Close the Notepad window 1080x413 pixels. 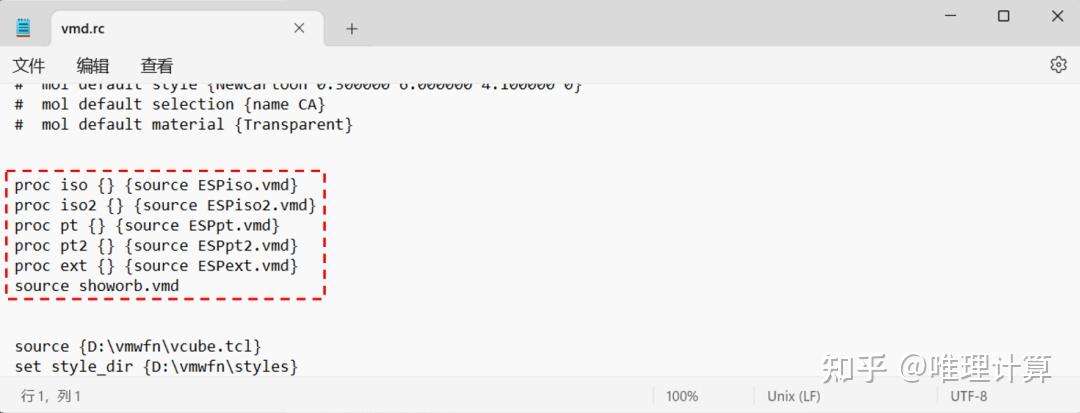(1057, 16)
